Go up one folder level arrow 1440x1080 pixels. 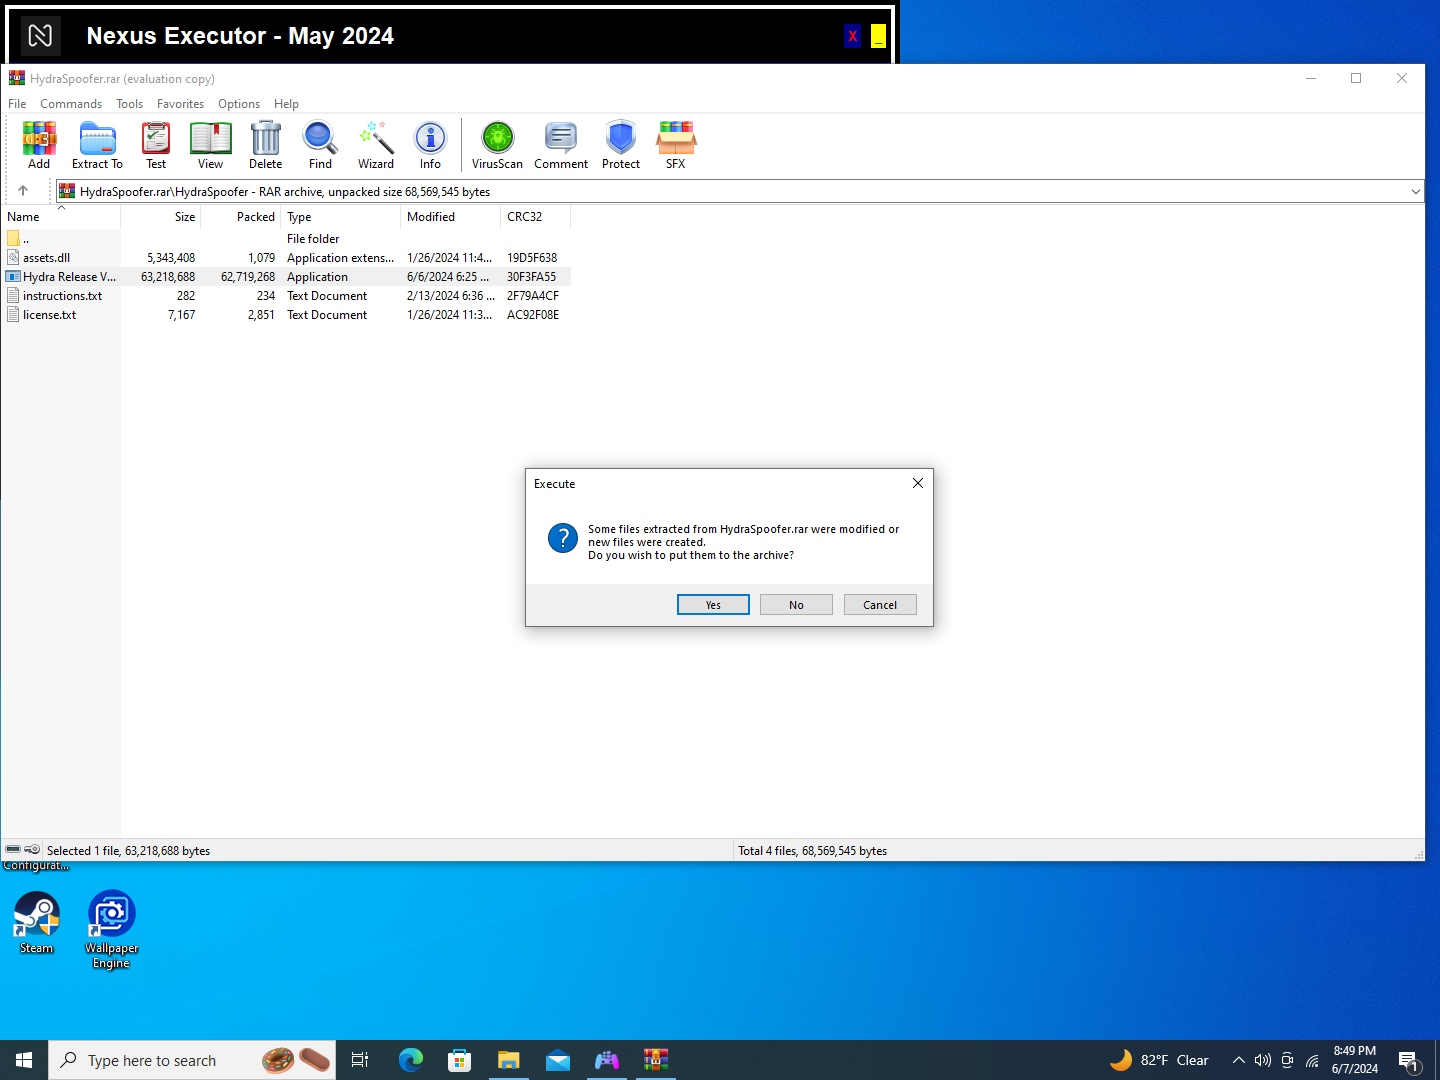click(x=23, y=191)
